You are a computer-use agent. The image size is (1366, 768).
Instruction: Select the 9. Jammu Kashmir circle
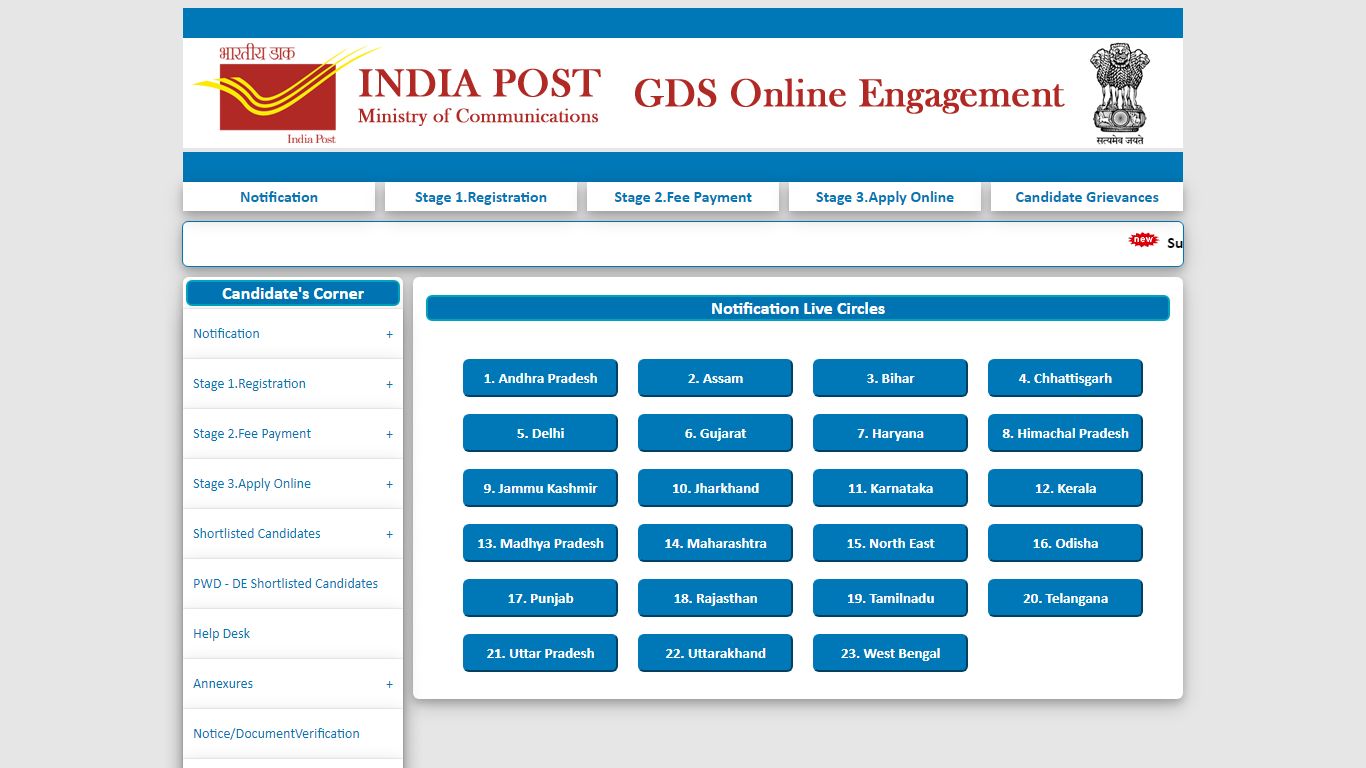540,488
